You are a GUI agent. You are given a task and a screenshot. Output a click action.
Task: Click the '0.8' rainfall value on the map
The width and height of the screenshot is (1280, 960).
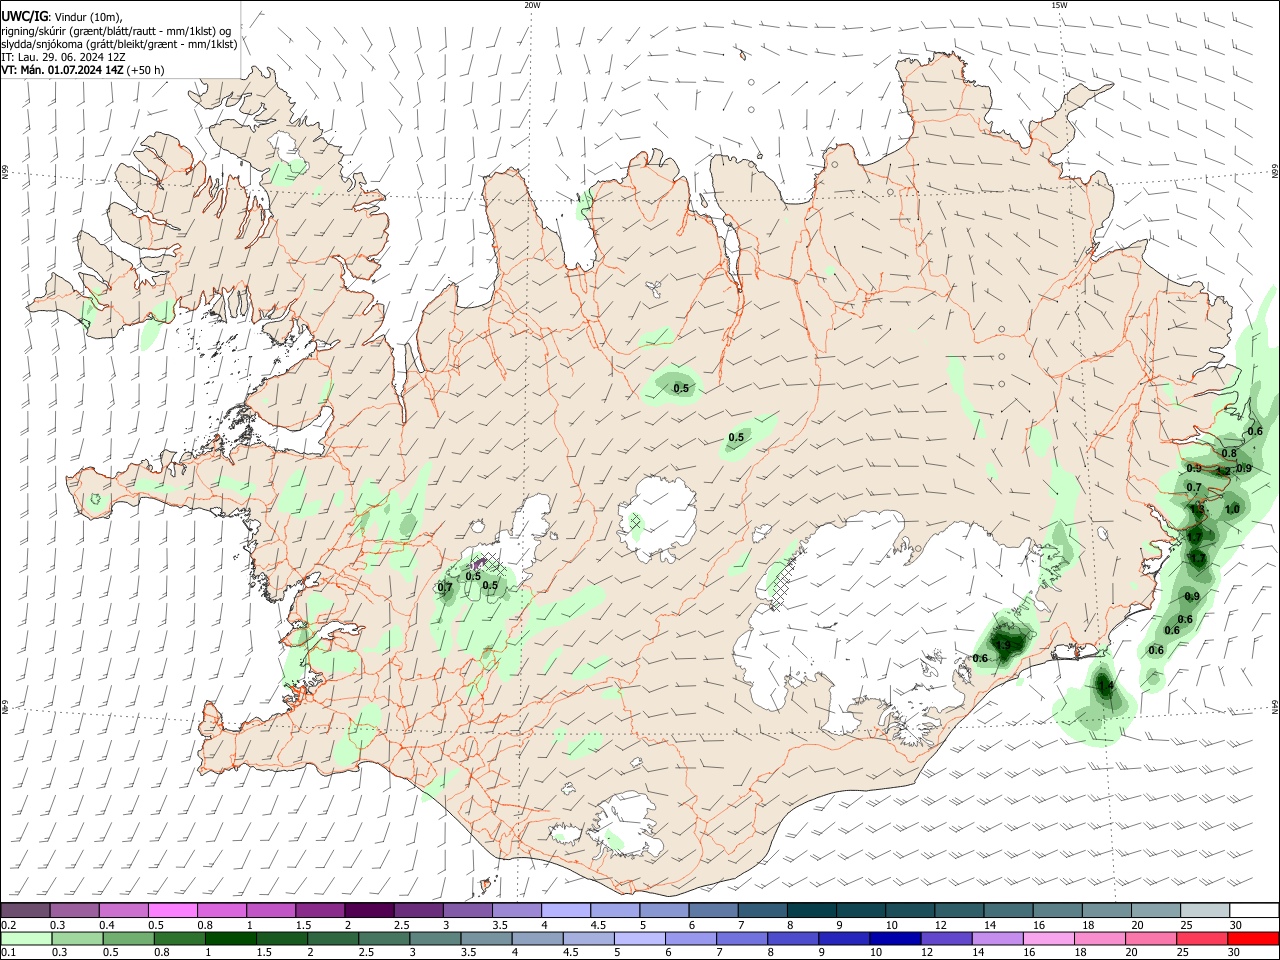coord(1229,453)
